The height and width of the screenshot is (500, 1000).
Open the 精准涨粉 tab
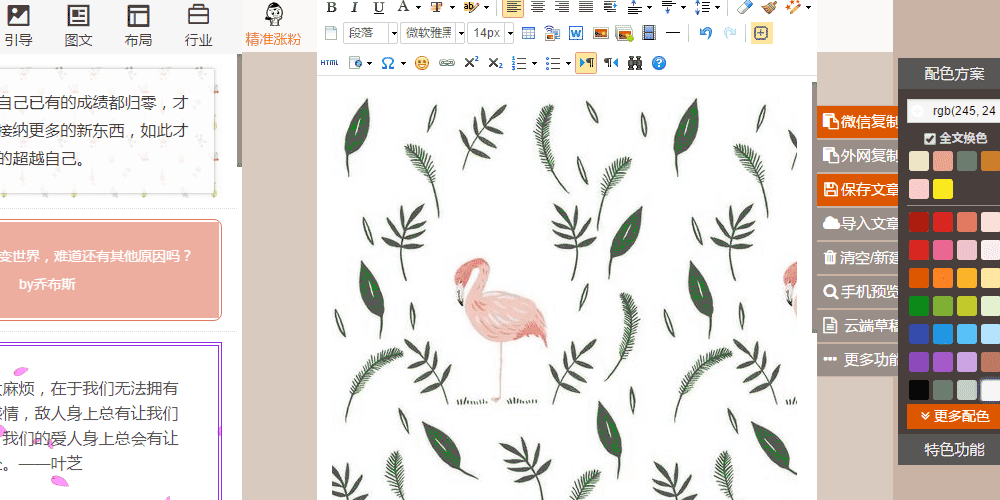coord(273,26)
